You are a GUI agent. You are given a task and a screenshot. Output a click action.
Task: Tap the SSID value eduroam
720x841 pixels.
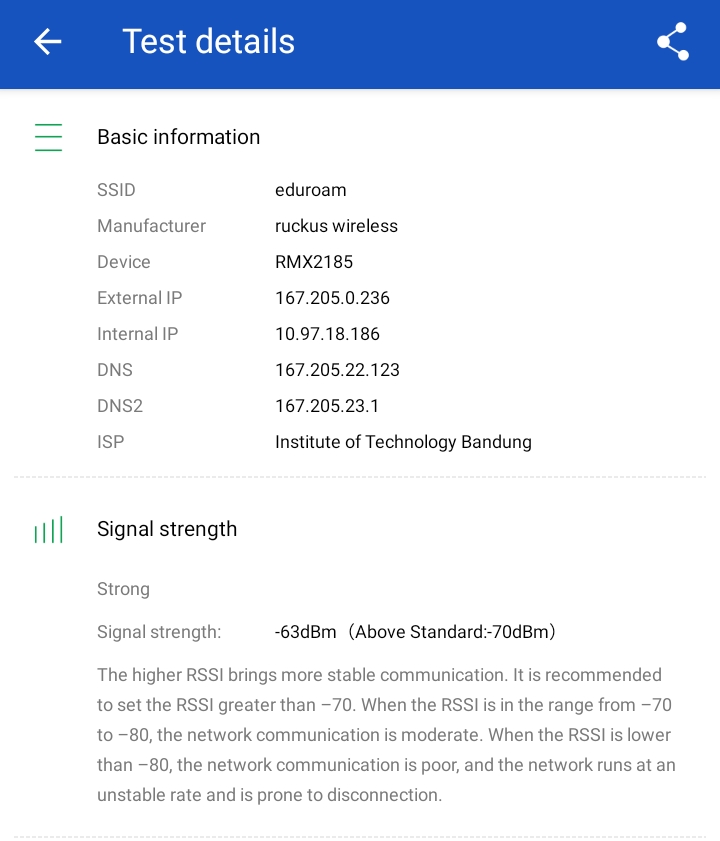click(310, 190)
